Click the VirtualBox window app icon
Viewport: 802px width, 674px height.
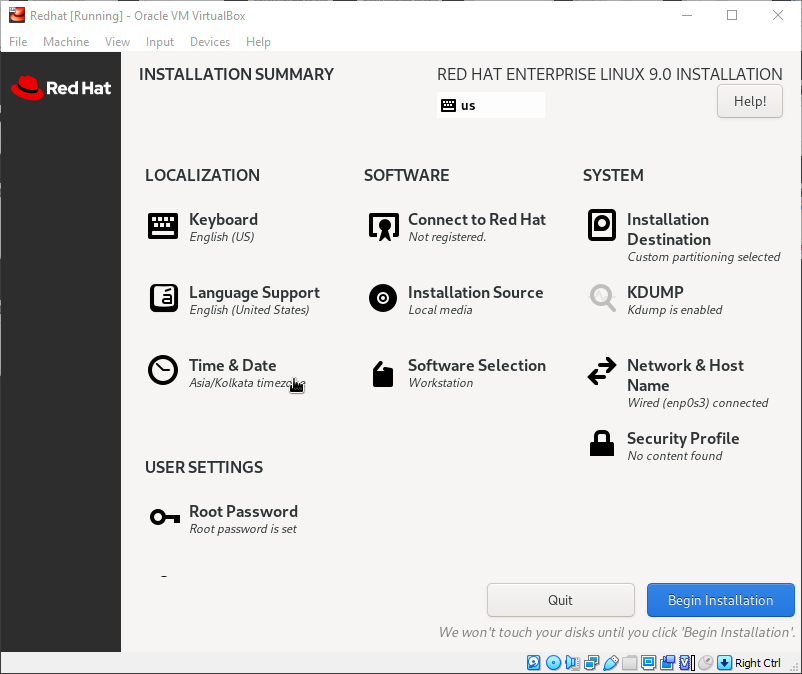(17, 15)
